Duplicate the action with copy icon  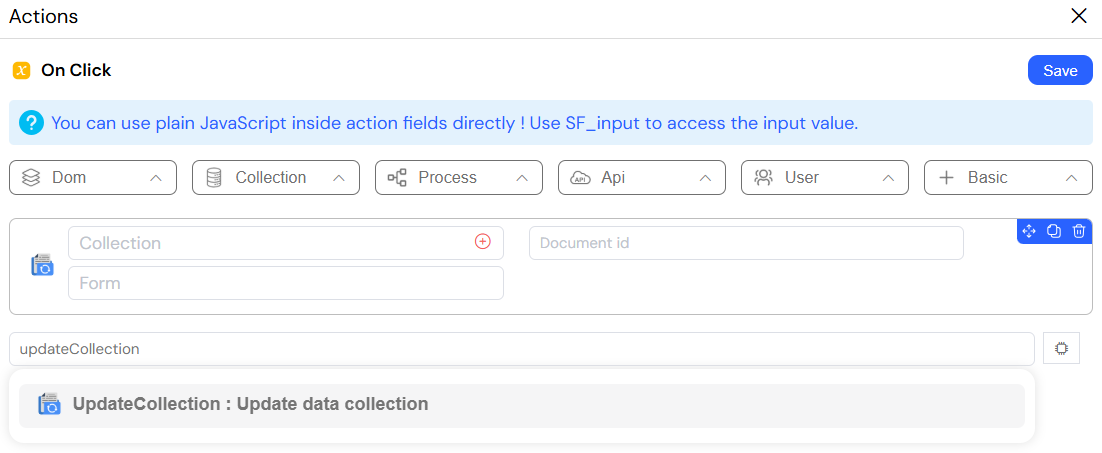coord(1054,231)
